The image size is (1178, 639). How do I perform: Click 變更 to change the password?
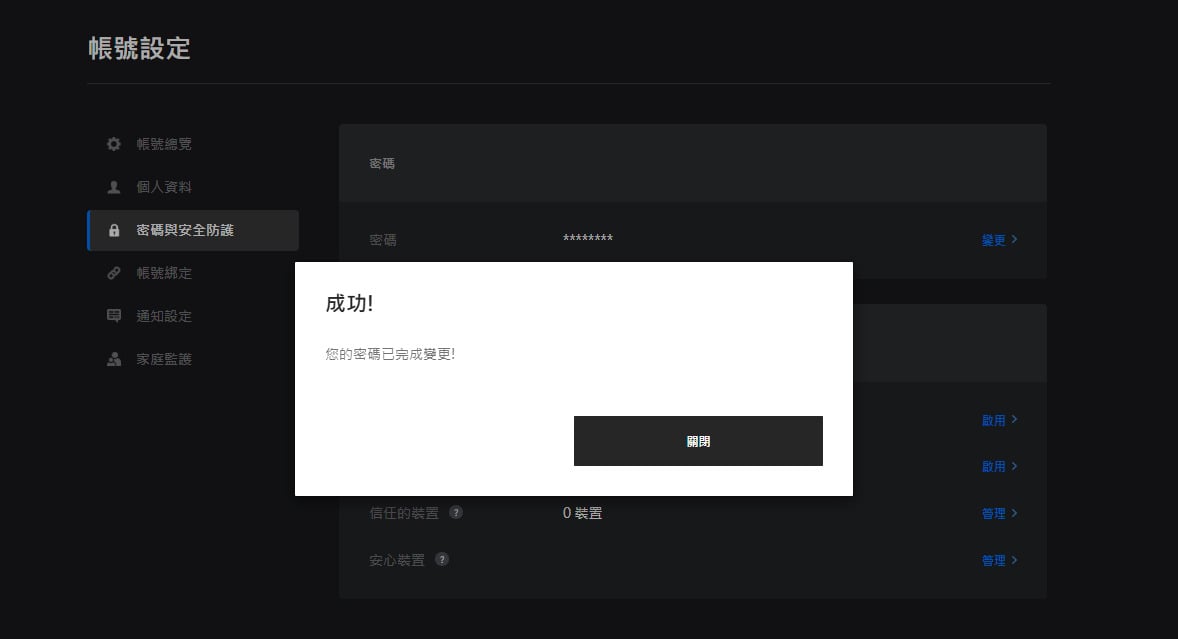993,240
